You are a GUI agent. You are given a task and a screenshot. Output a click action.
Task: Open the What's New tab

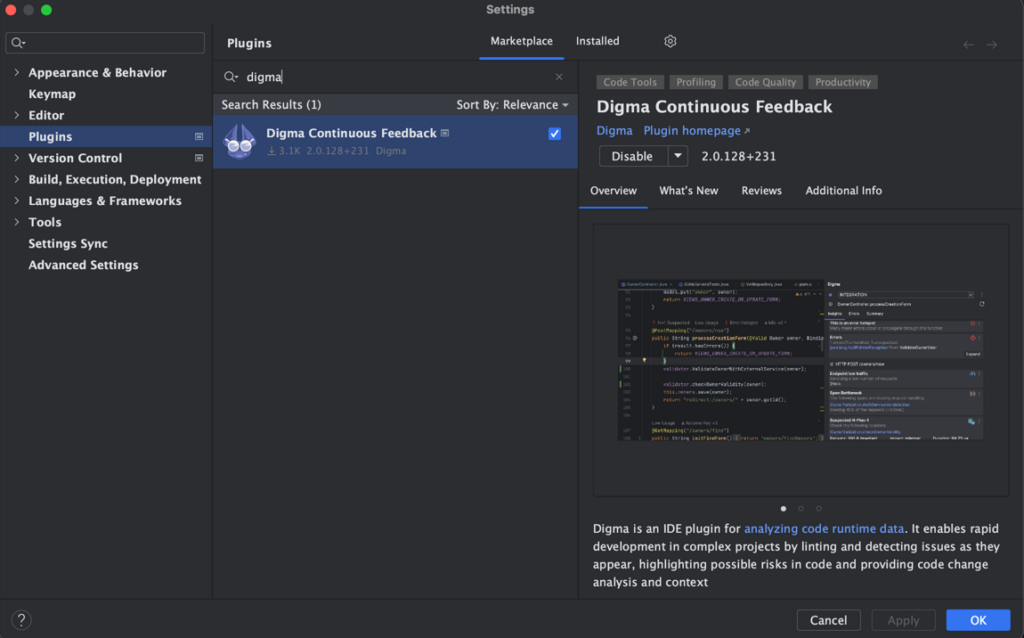pyautogui.click(x=688, y=191)
